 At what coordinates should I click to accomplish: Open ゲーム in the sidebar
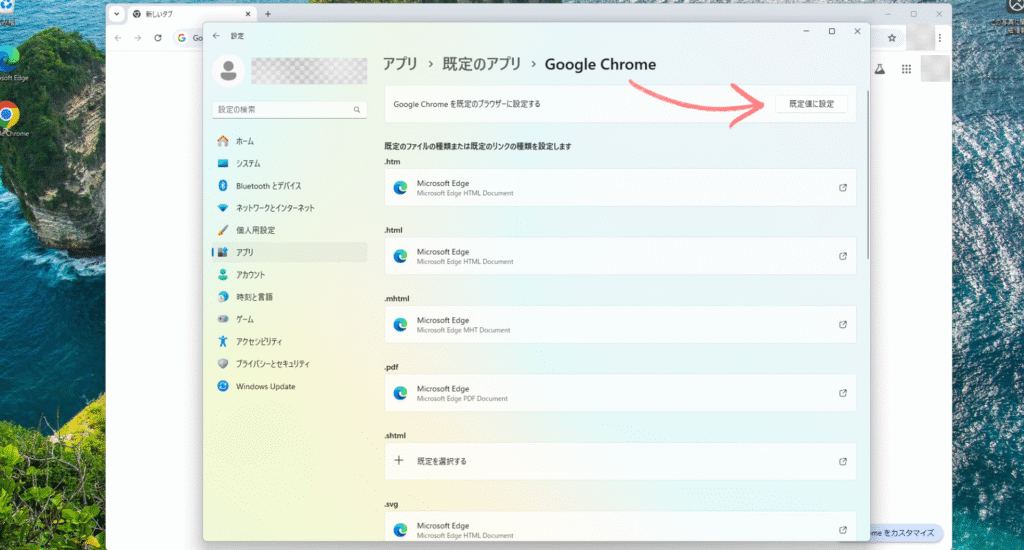click(289, 319)
